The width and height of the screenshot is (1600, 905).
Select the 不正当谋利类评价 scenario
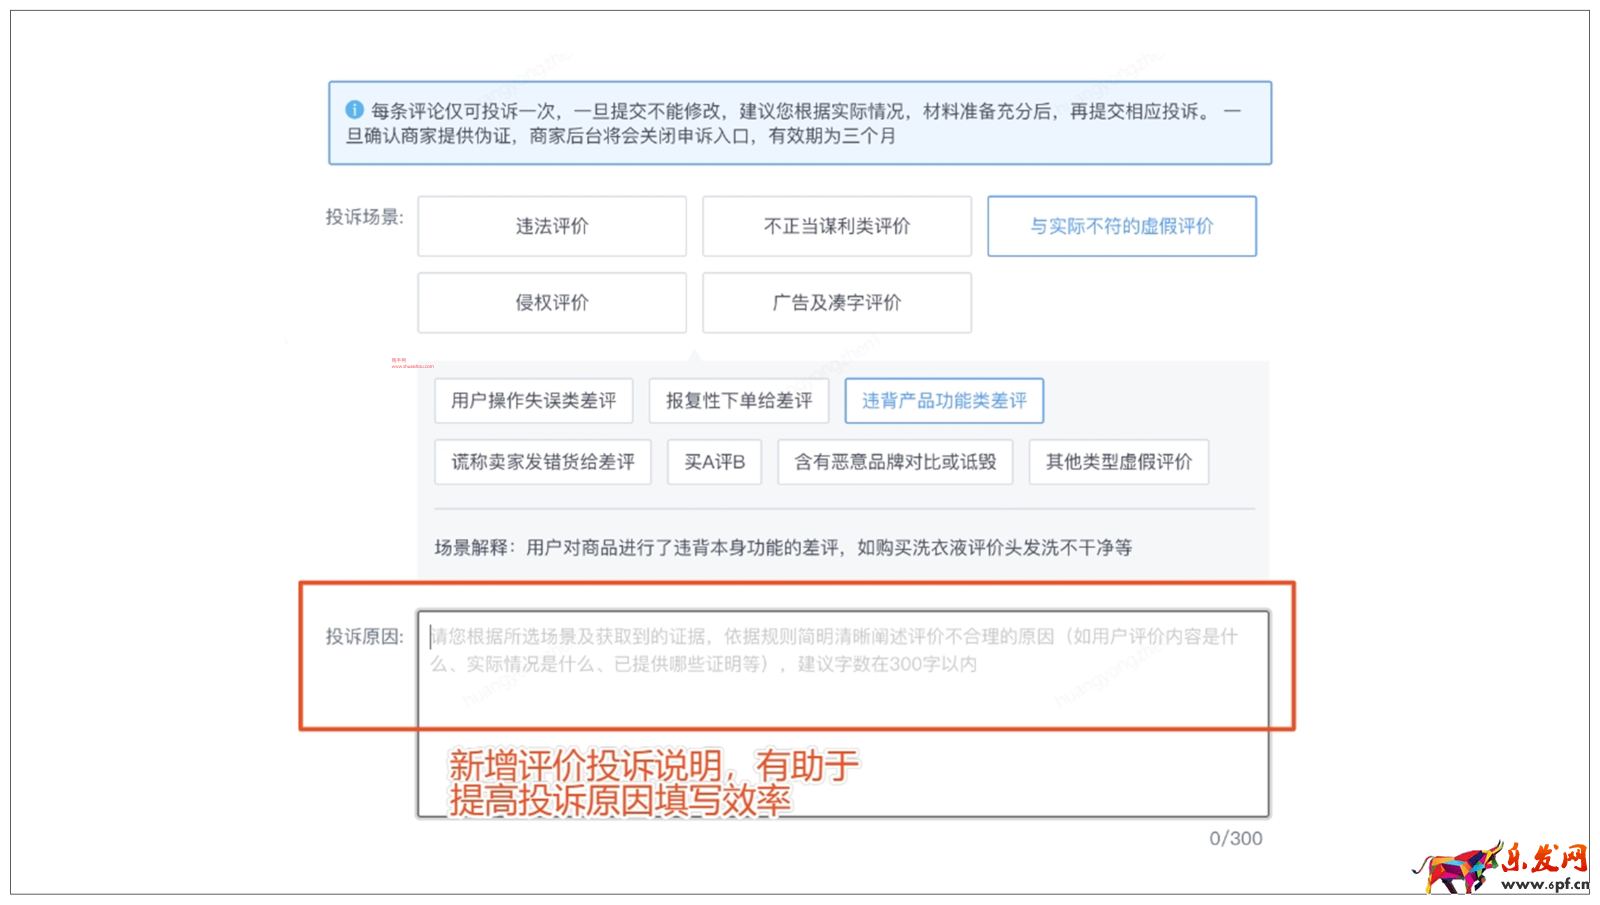[837, 226]
